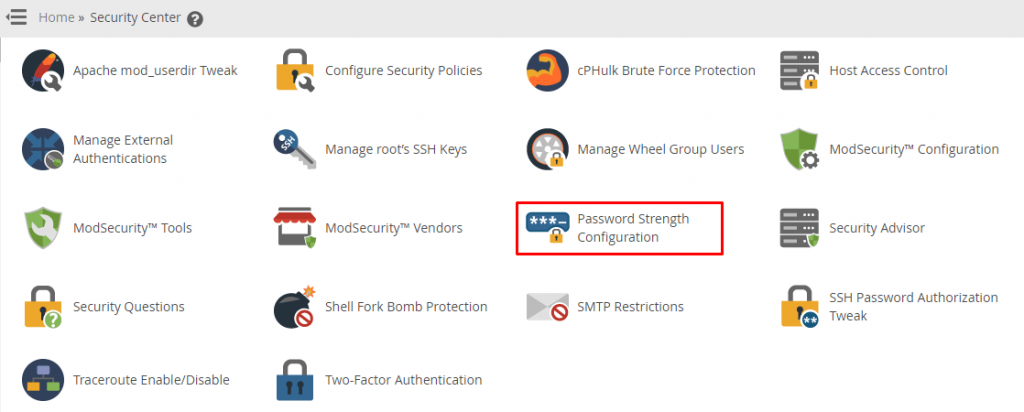Open Apache mod_userdir Tweak feather icon
Viewport: 1024px width, 412px height.
43,71
